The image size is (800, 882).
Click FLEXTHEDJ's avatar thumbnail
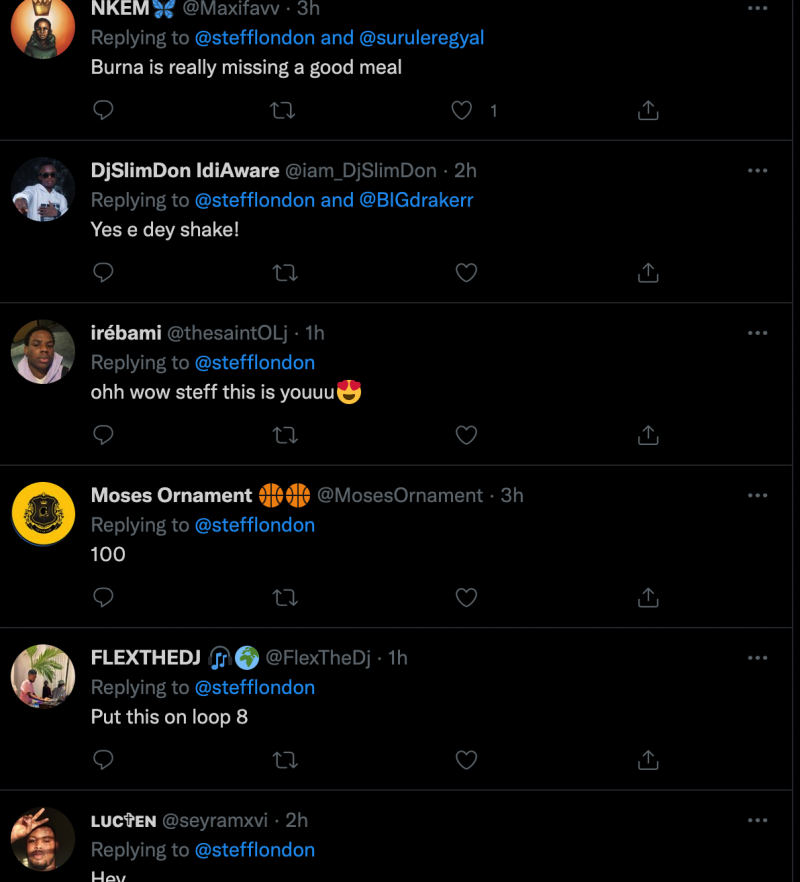coord(43,676)
